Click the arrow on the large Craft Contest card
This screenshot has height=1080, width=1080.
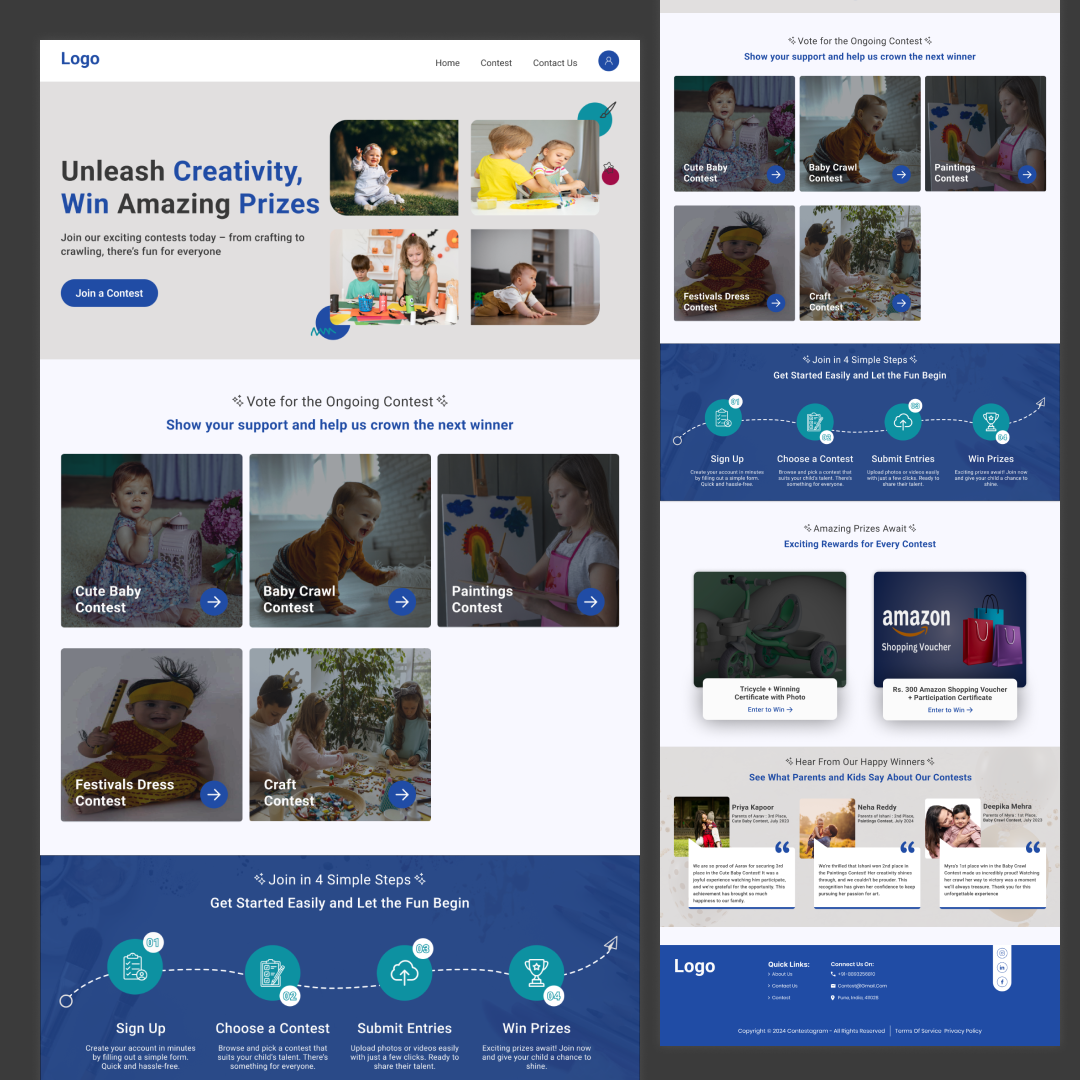(x=402, y=794)
